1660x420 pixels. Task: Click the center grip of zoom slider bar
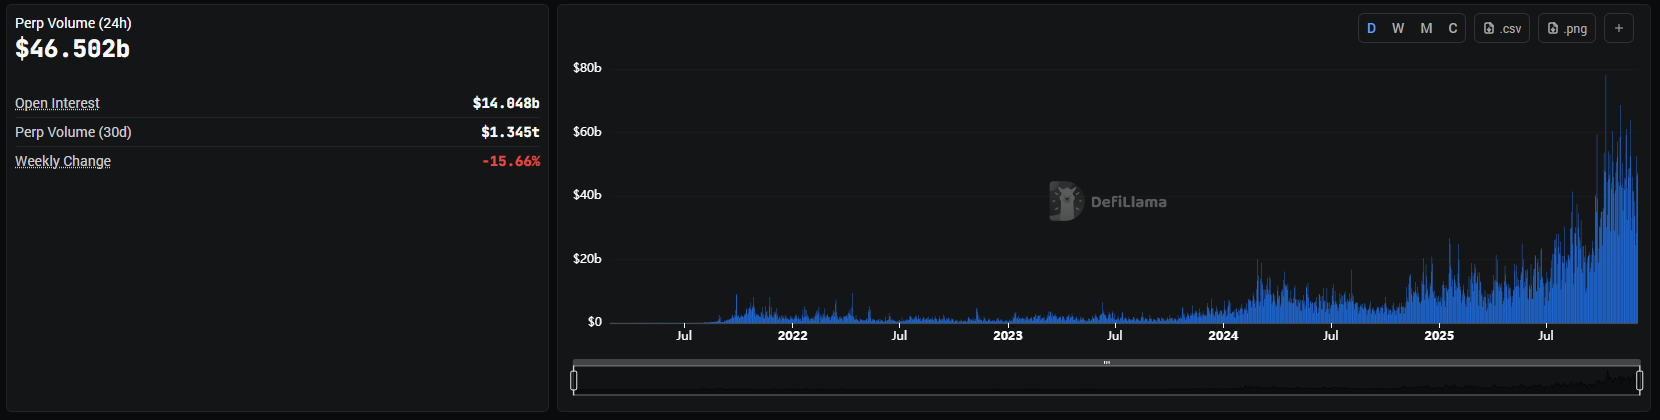1106,362
